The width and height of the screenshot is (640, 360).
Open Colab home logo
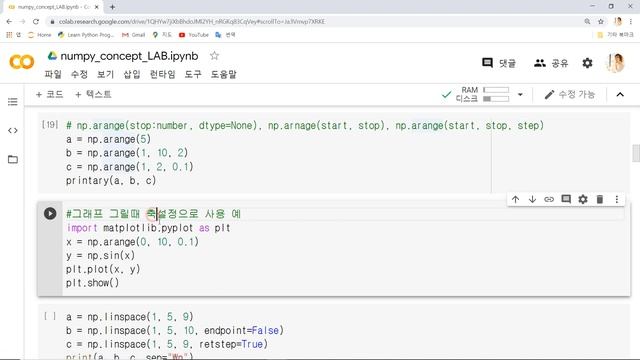pos(21,62)
